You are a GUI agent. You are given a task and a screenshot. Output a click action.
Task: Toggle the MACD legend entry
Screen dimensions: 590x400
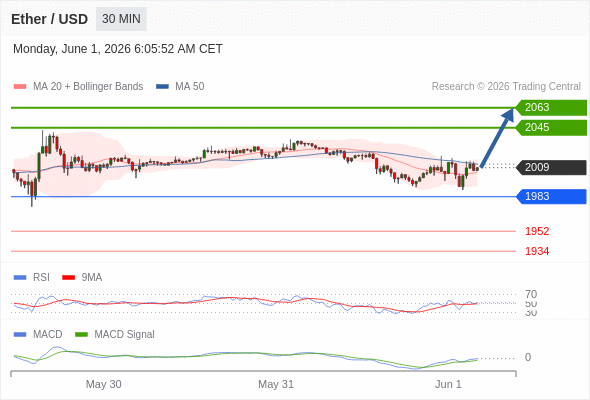coord(47,335)
